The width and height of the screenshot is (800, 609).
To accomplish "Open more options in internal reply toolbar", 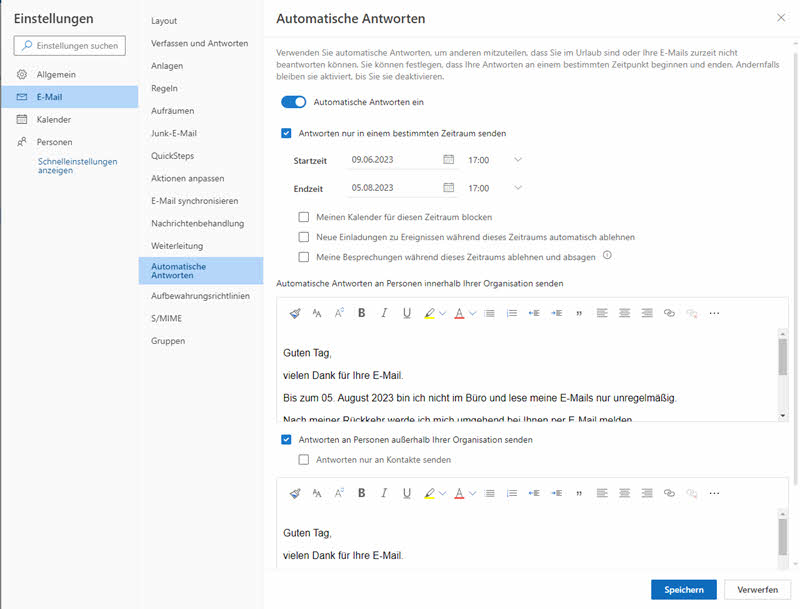I will pyautogui.click(x=714, y=313).
